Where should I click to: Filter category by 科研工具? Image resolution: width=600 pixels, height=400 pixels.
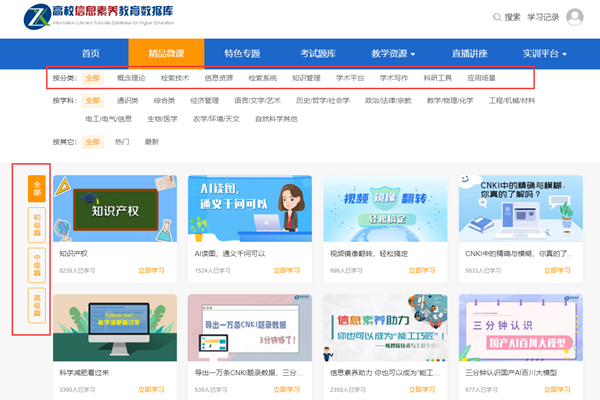pyautogui.click(x=438, y=78)
